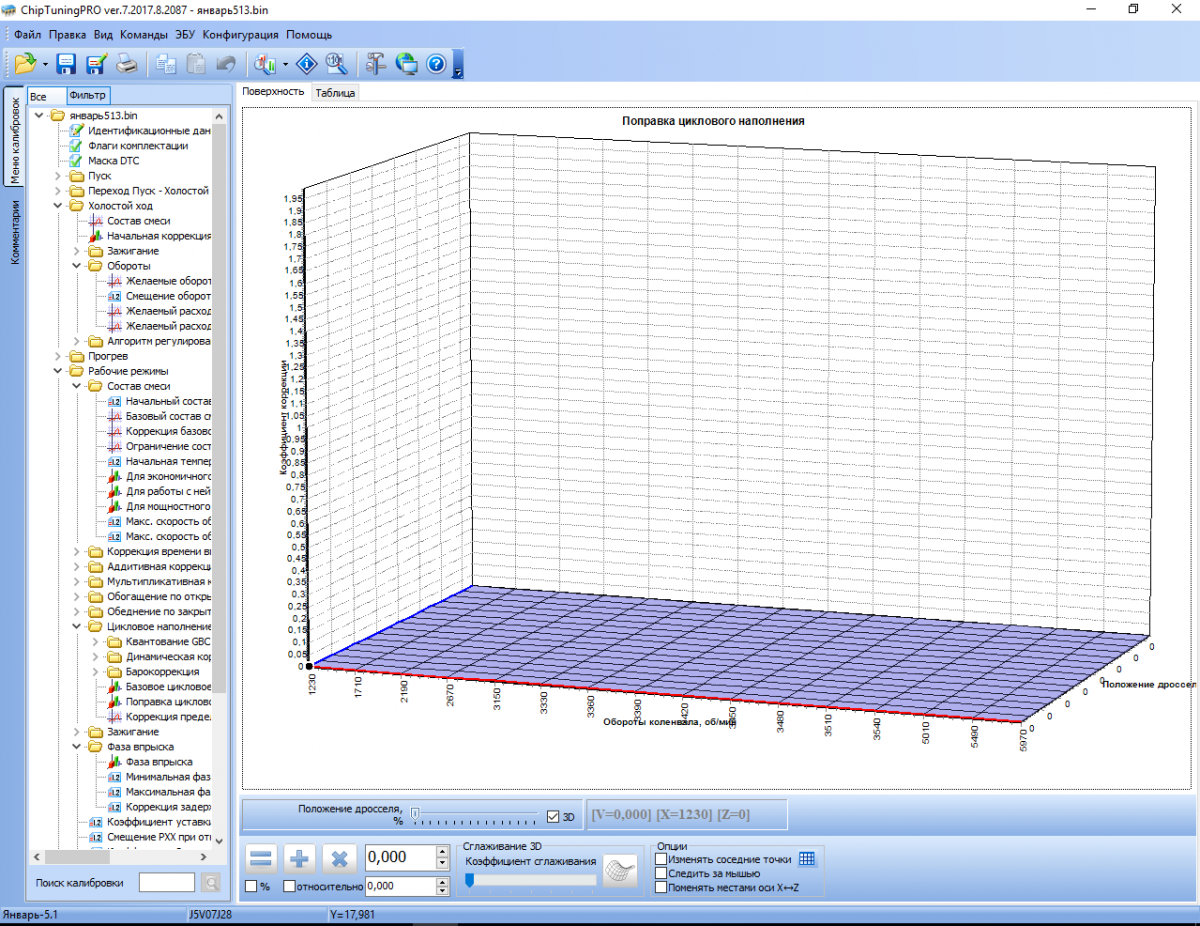Click the globe with monitor icon
This screenshot has height=926, width=1200.
[406, 64]
